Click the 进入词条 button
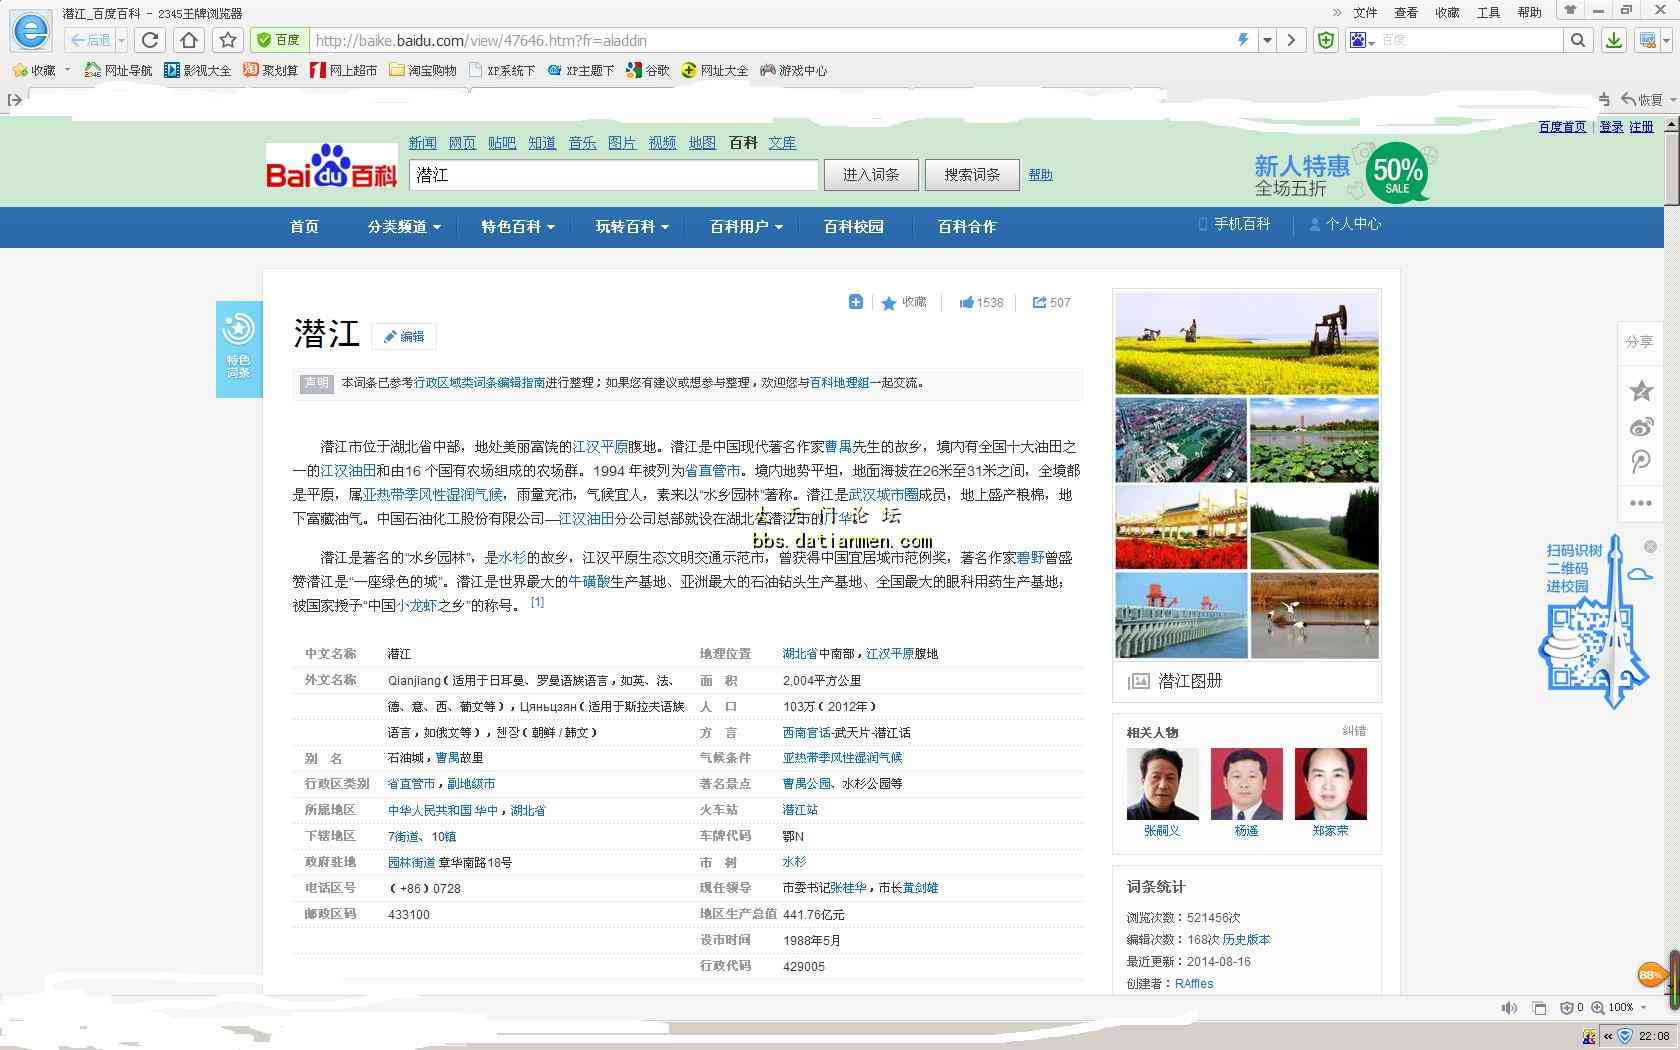This screenshot has width=1680, height=1050. coord(870,174)
